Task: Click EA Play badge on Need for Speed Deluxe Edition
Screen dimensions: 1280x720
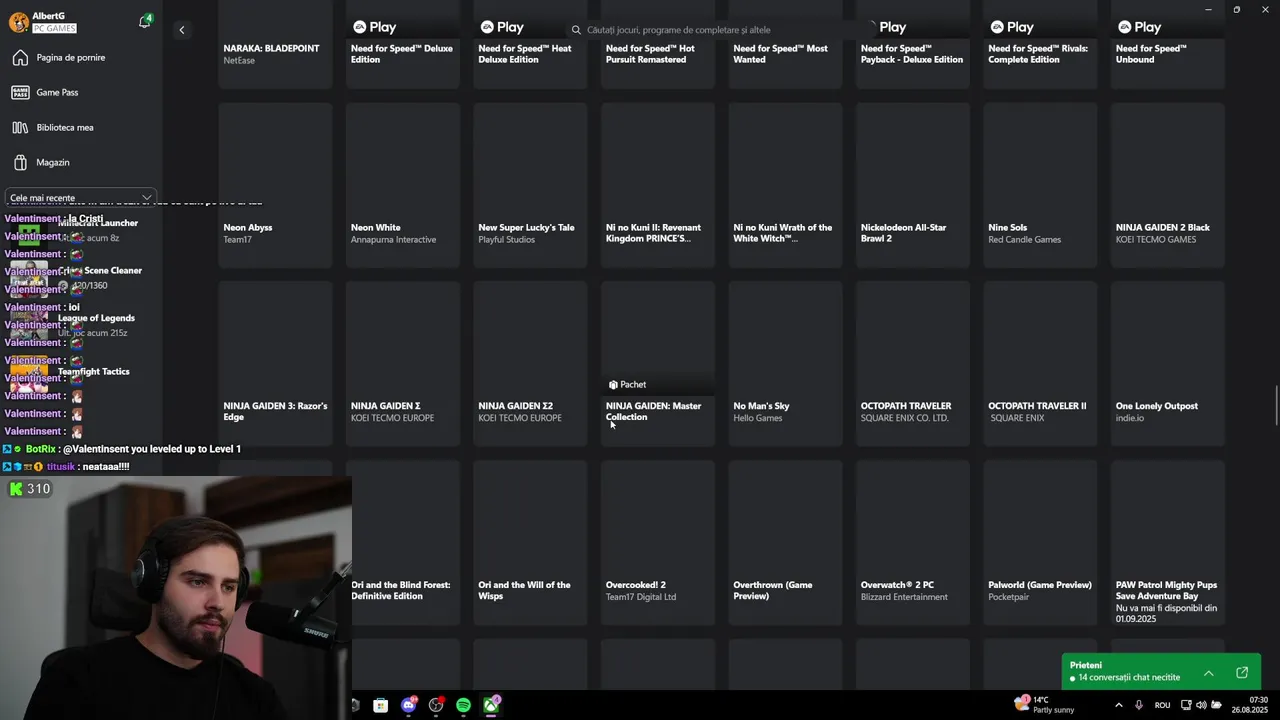Action: [x=374, y=27]
